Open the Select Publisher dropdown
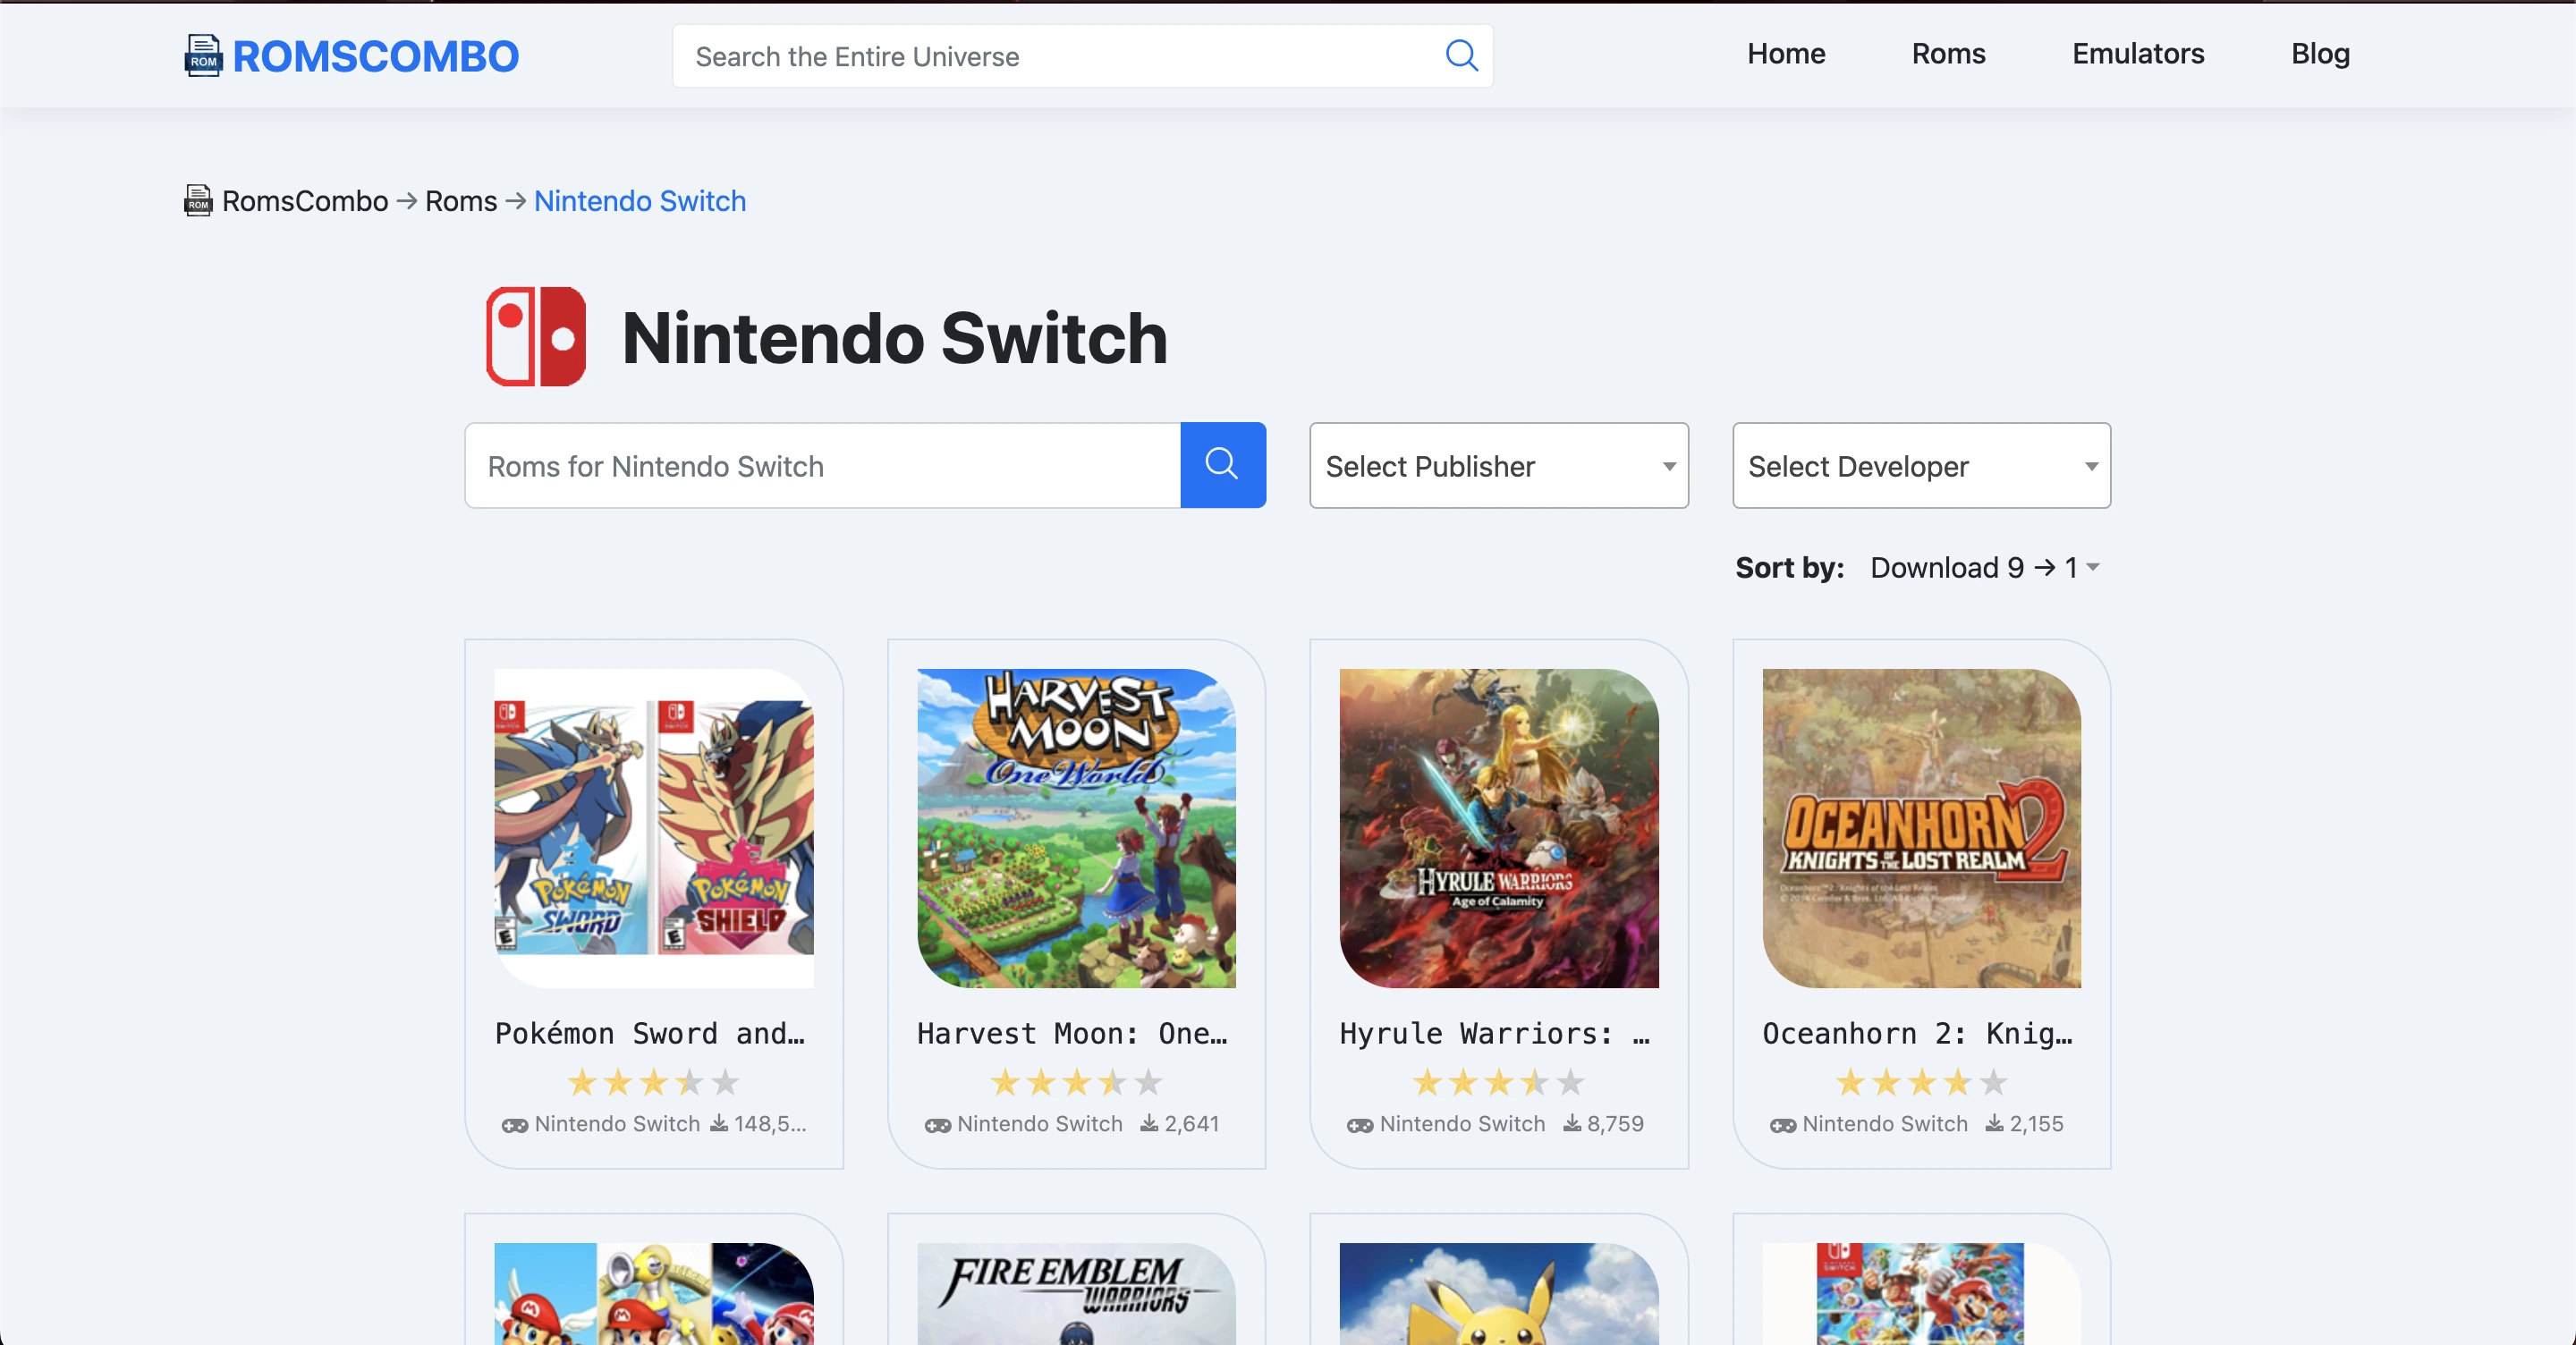 [x=1498, y=466]
